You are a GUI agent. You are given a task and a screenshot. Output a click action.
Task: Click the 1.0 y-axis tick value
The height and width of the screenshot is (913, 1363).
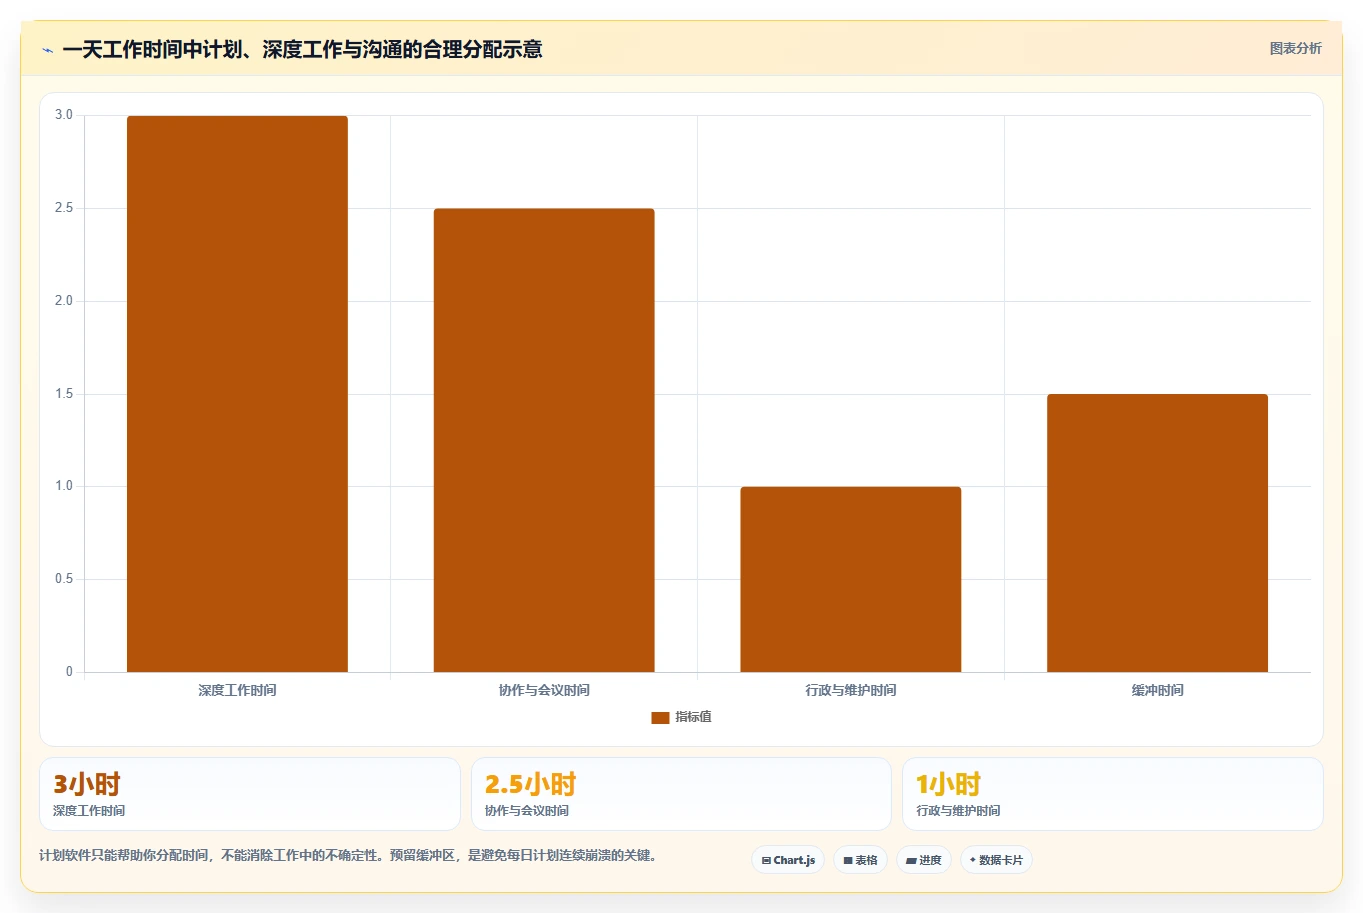64,486
